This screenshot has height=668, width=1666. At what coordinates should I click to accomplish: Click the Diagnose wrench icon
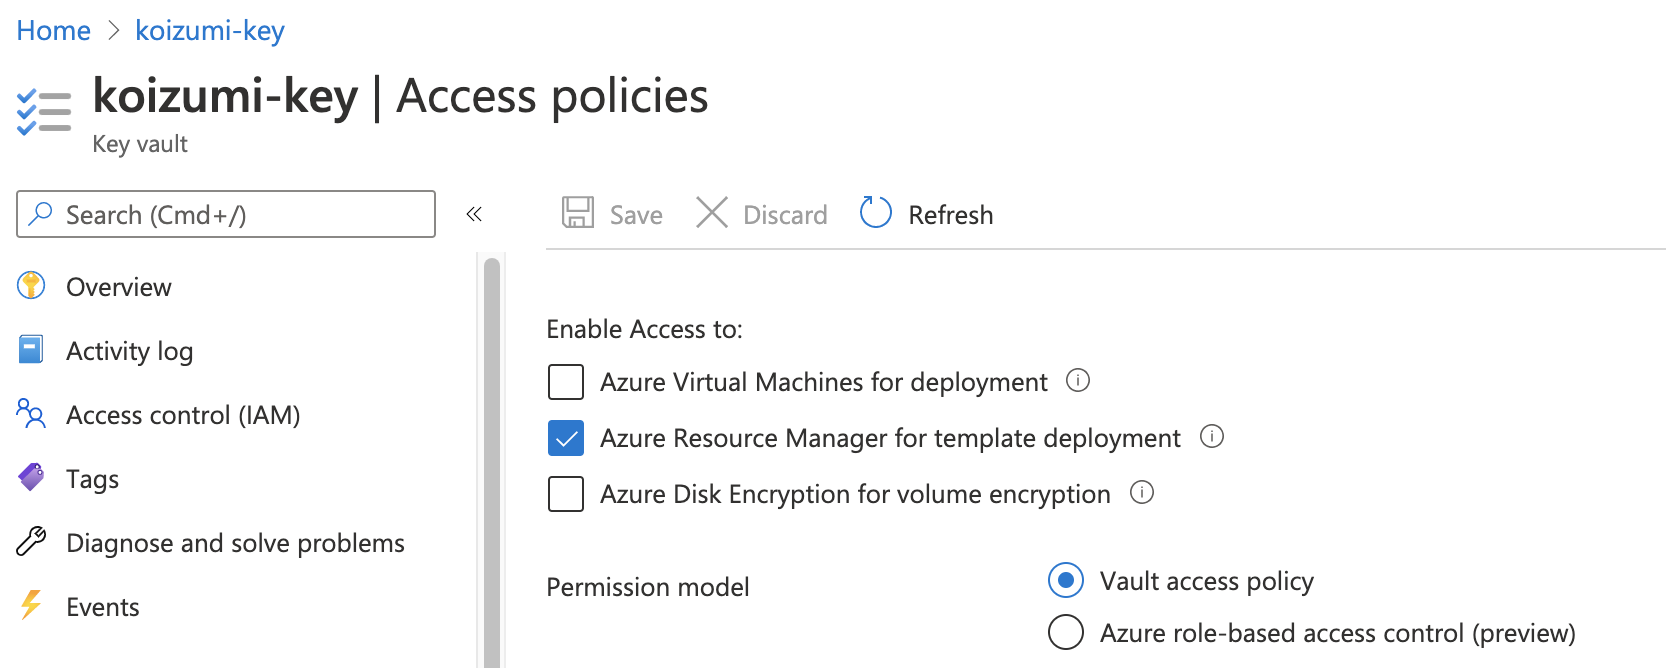(31, 542)
